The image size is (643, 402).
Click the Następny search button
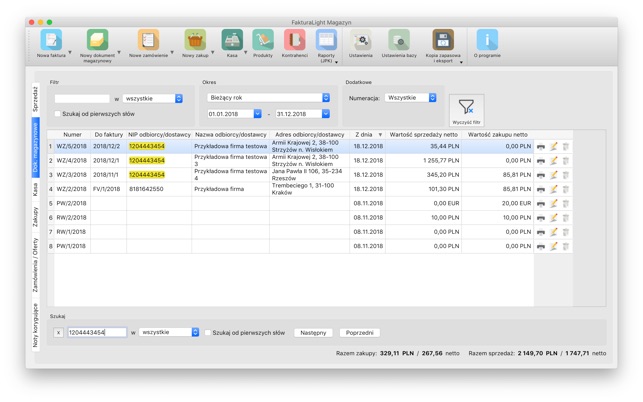click(x=313, y=333)
